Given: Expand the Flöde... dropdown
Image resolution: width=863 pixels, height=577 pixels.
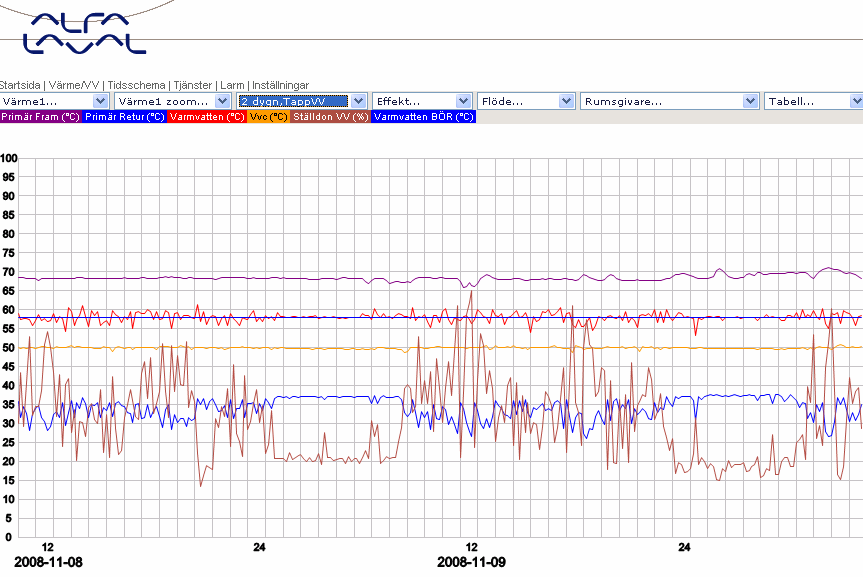Looking at the screenshot, I should (526, 101).
